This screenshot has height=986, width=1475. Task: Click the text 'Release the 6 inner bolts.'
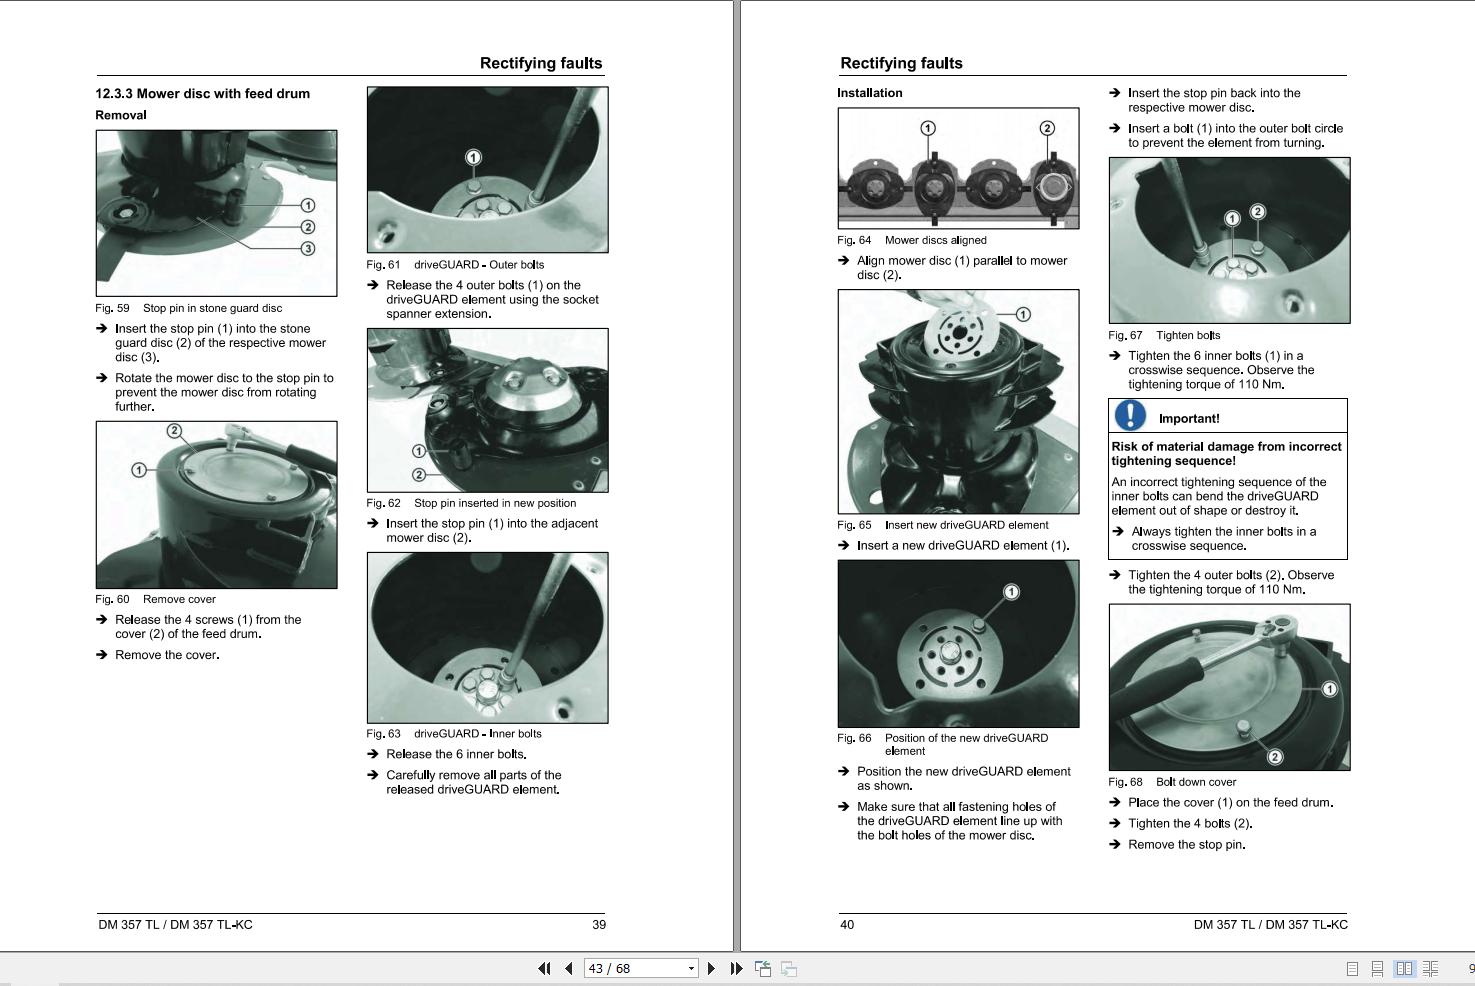click(456, 754)
